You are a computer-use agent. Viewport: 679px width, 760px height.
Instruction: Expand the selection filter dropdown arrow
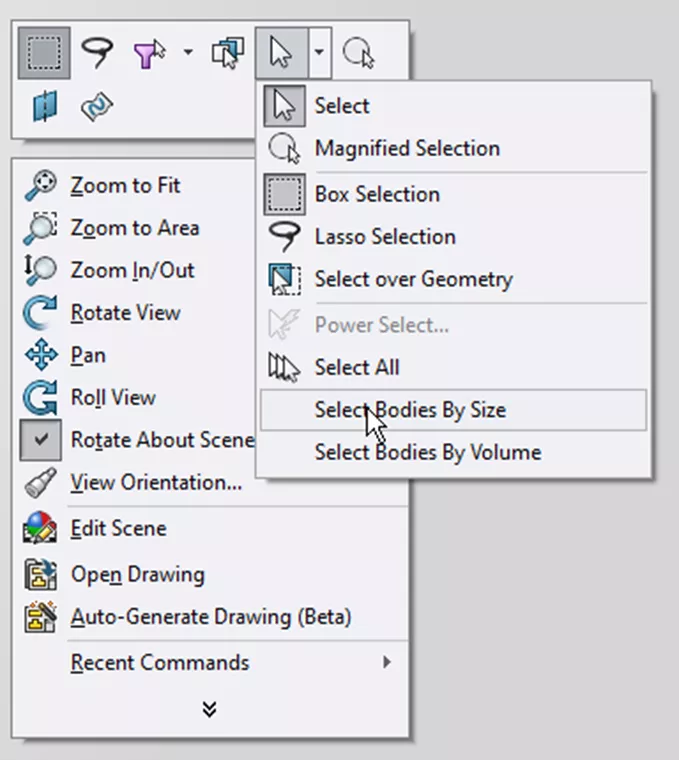[x=188, y=53]
